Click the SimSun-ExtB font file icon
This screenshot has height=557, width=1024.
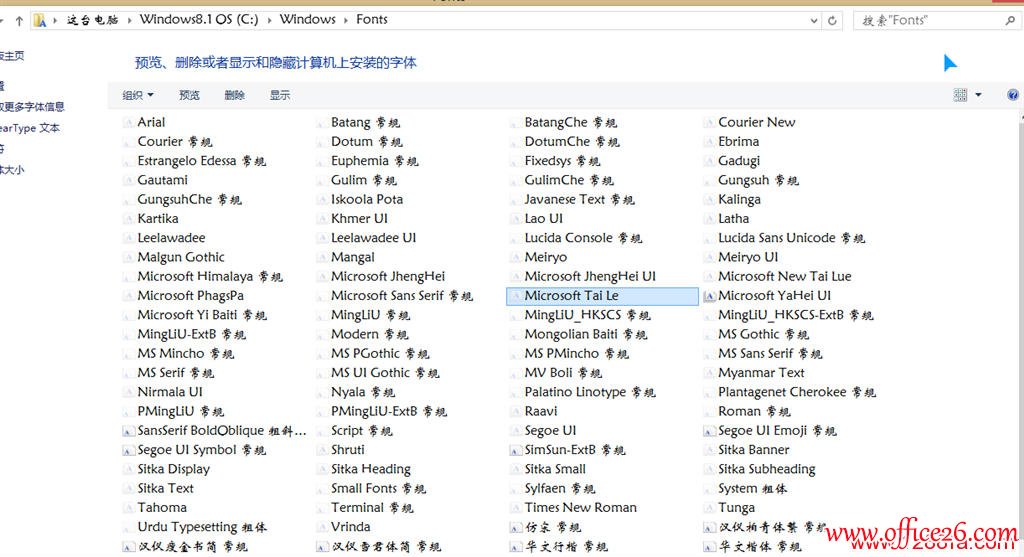coord(515,450)
